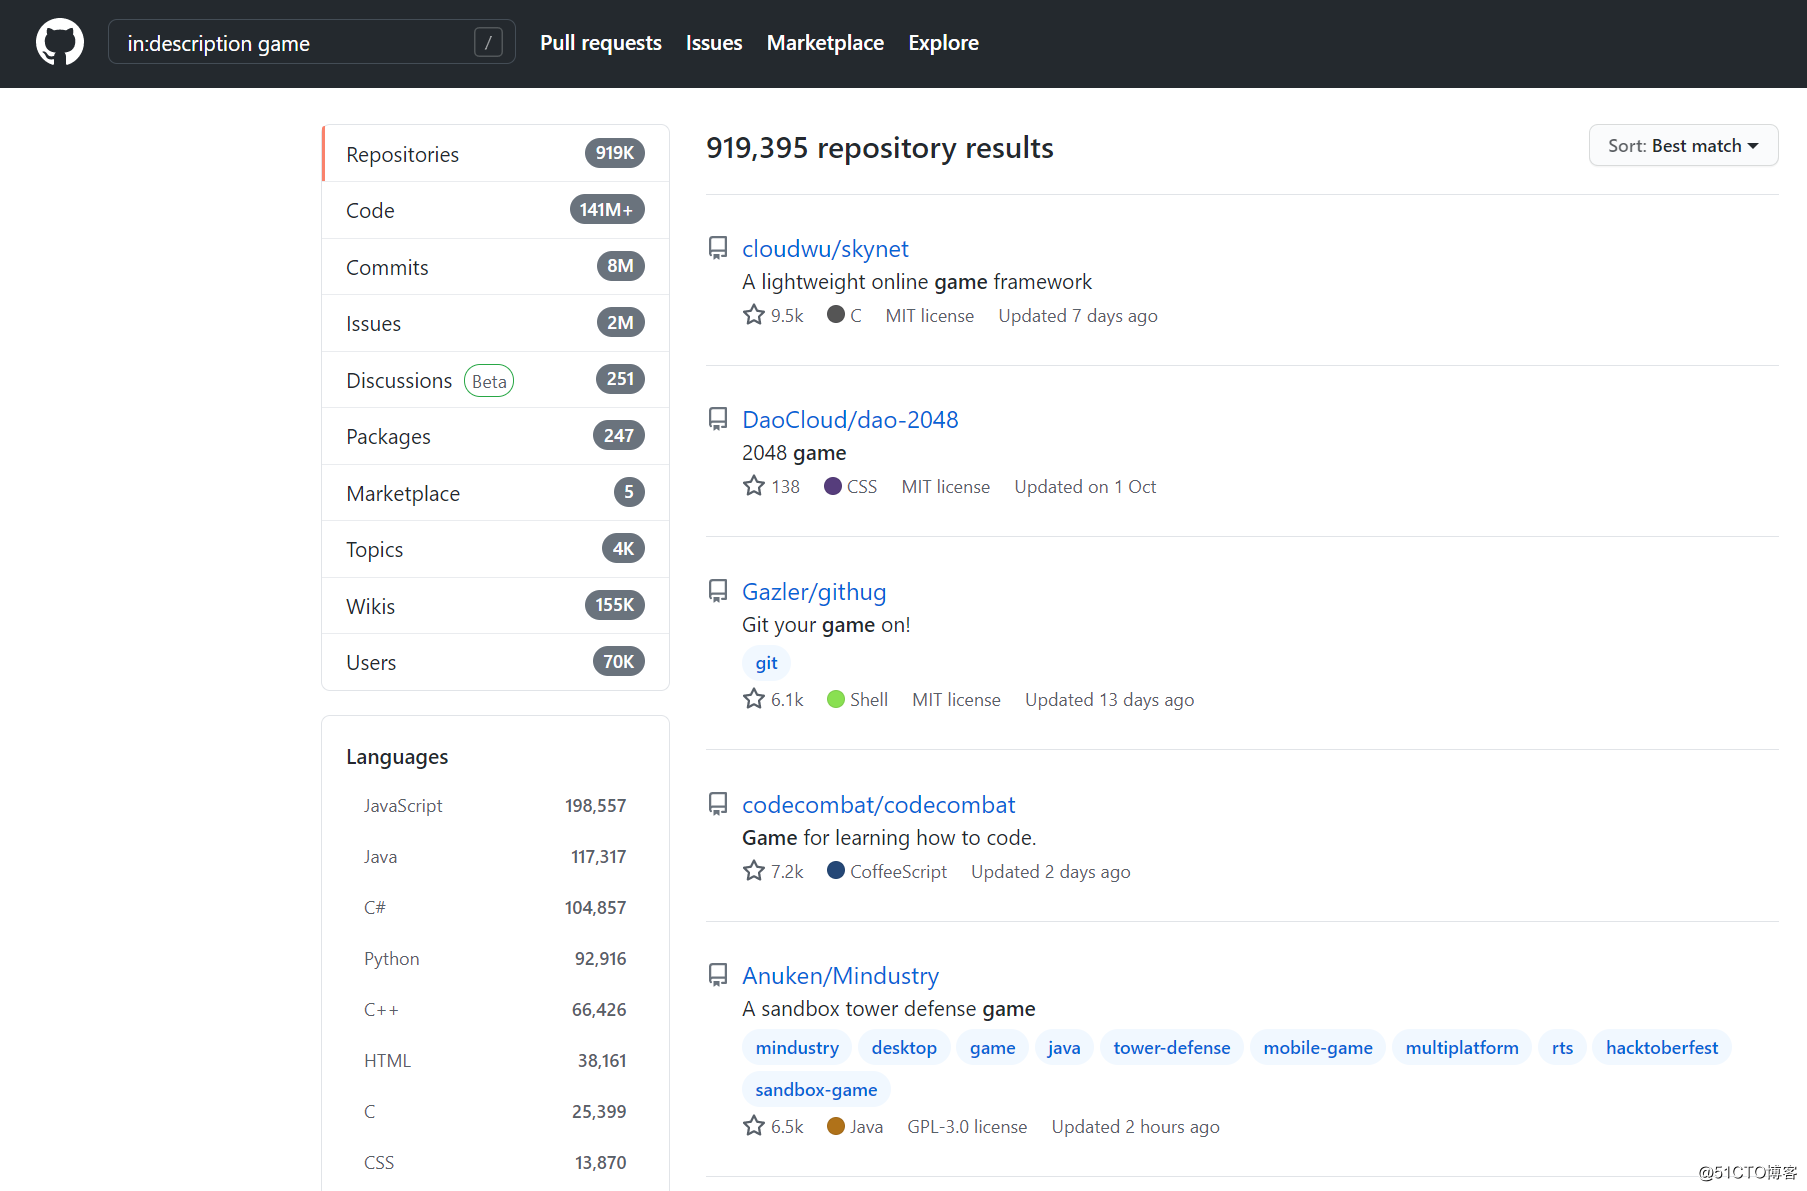Click the 919,395 repository results heading
Screen dimensions: 1807x1191
[880, 148]
